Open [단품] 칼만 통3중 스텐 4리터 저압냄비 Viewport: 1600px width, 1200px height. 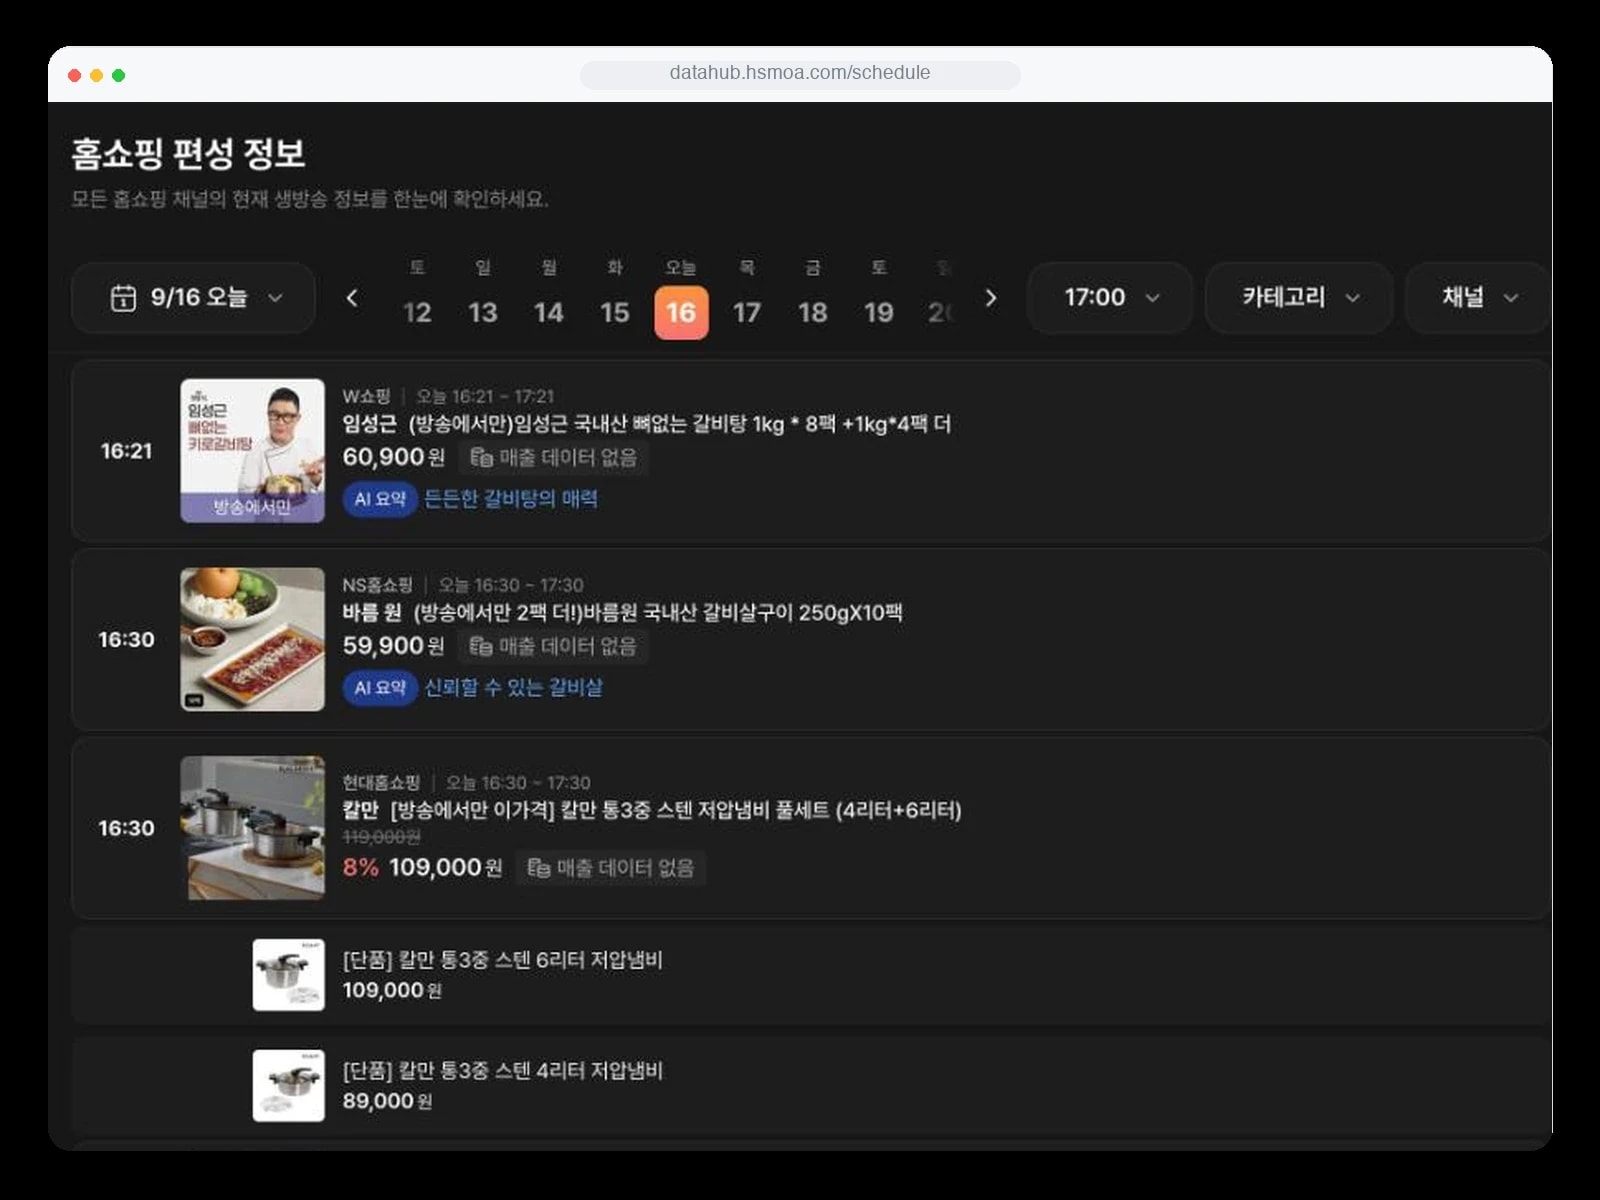pos(503,1071)
